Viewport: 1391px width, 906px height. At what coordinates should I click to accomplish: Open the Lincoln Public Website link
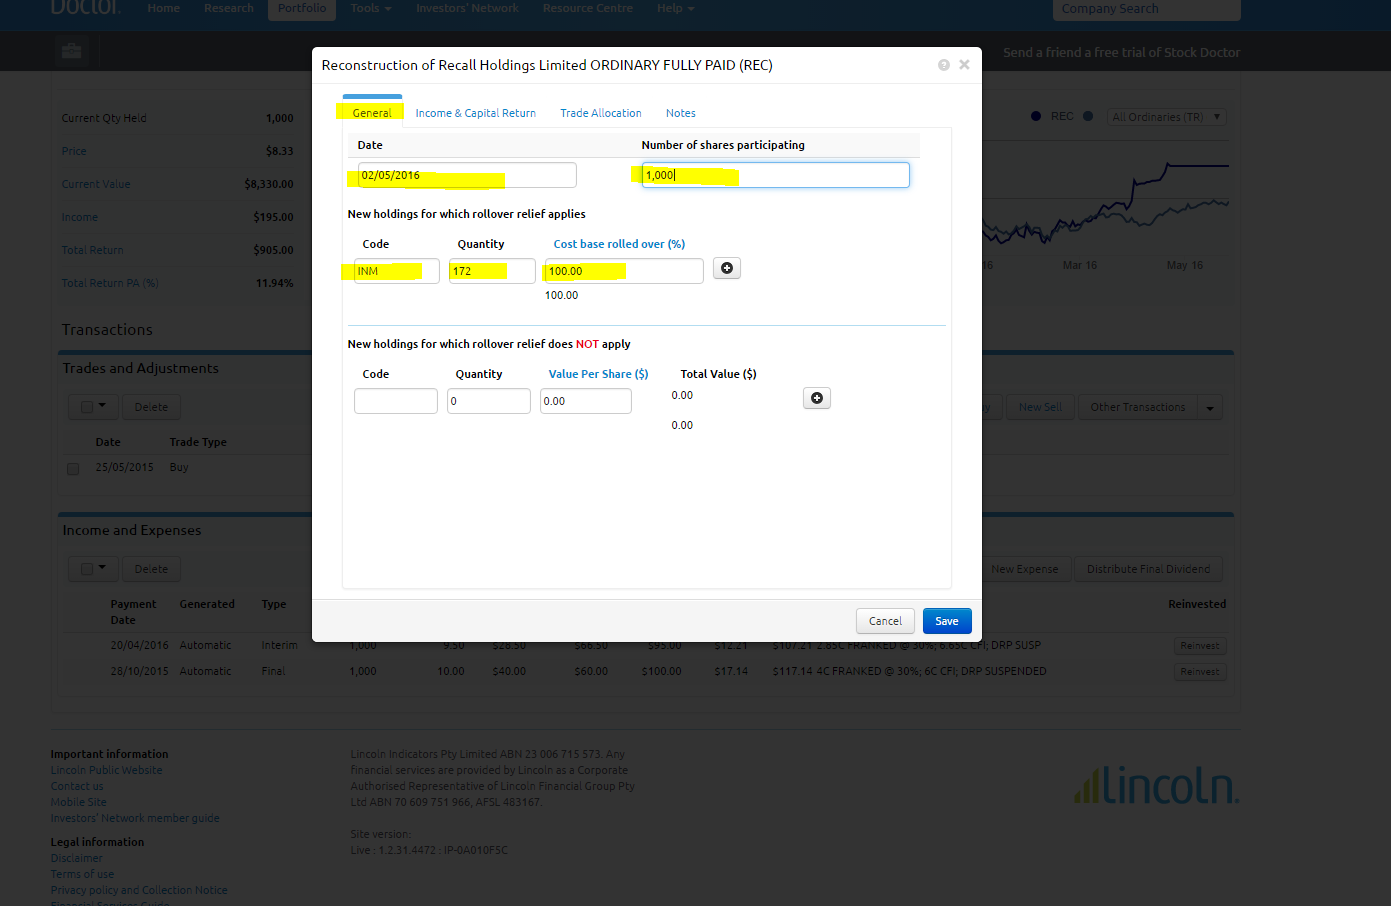pos(107,770)
